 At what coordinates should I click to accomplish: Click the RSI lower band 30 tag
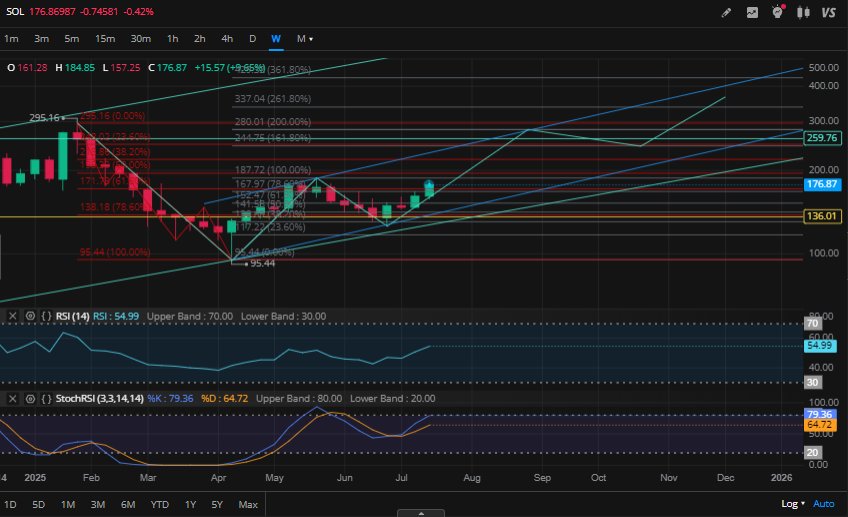click(x=812, y=382)
